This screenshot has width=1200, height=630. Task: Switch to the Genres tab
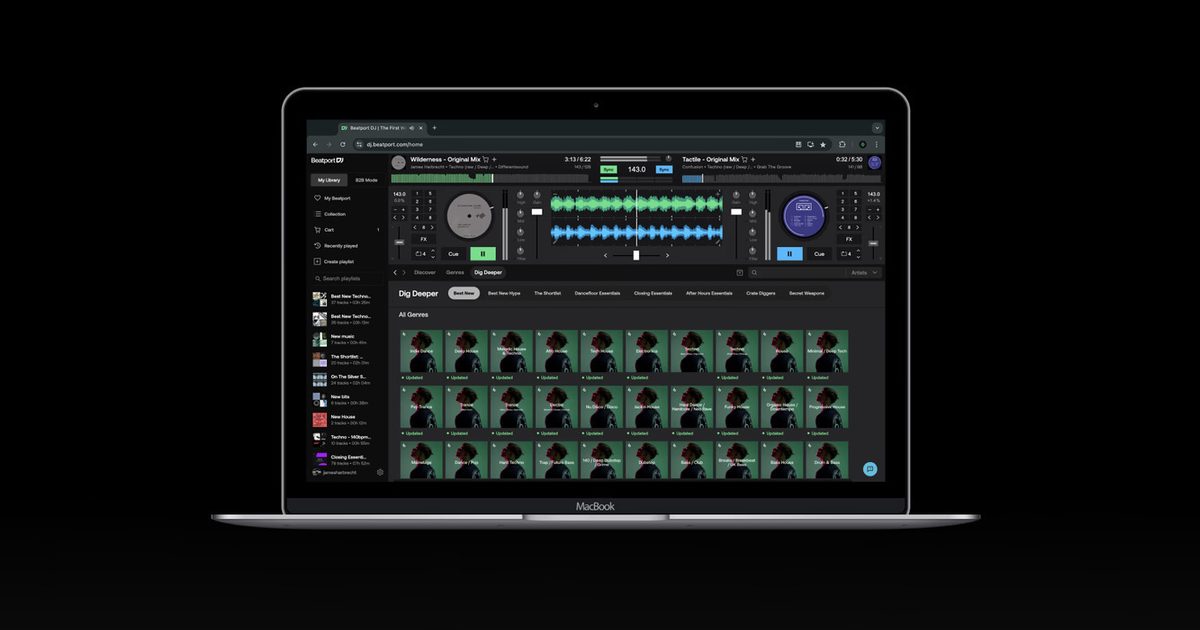[x=455, y=272]
